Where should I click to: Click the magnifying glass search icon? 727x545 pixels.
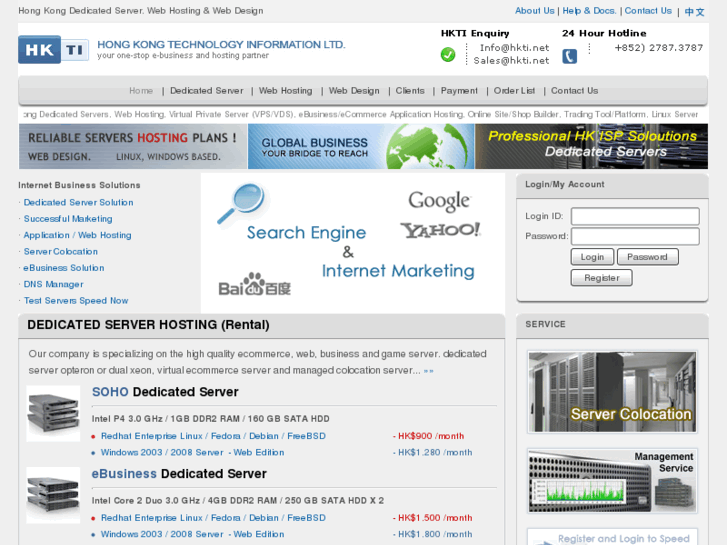(241, 203)
